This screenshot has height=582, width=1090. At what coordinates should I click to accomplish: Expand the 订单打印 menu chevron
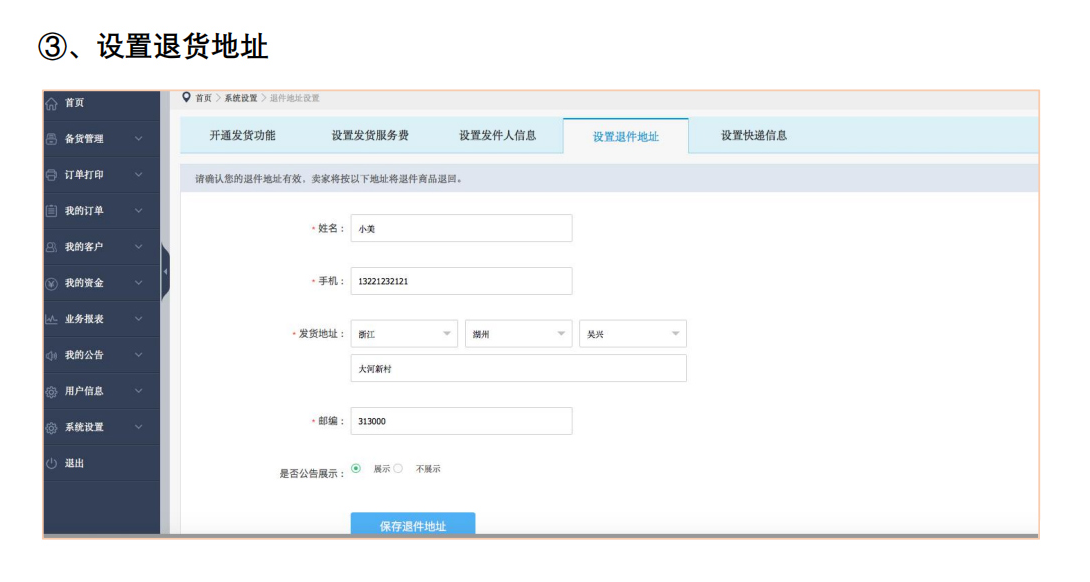pyautogui.click(x=138, y=175)
